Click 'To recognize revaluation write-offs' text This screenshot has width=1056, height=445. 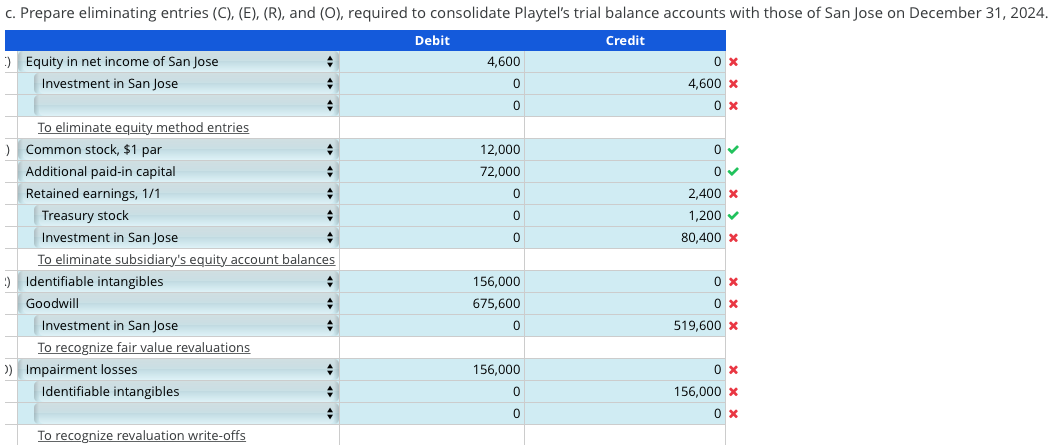[x=141, y=436]
